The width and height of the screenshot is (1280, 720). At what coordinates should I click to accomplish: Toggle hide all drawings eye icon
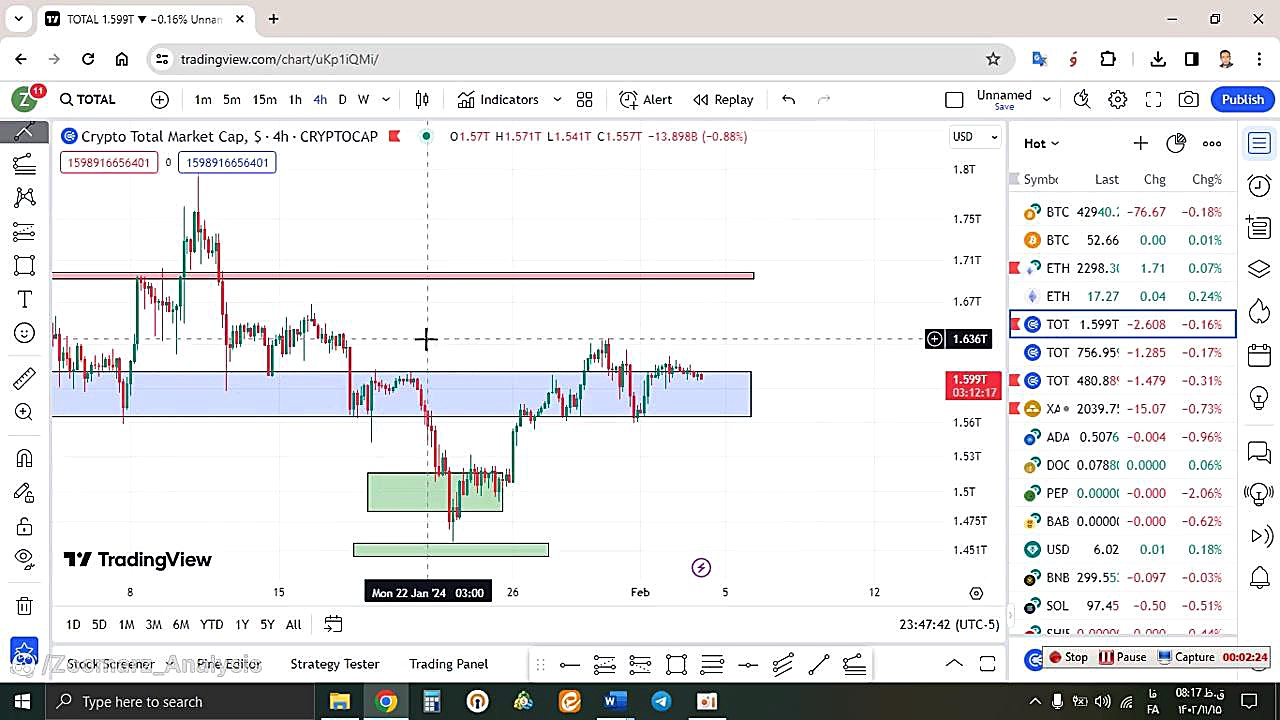tap(24, 558)
